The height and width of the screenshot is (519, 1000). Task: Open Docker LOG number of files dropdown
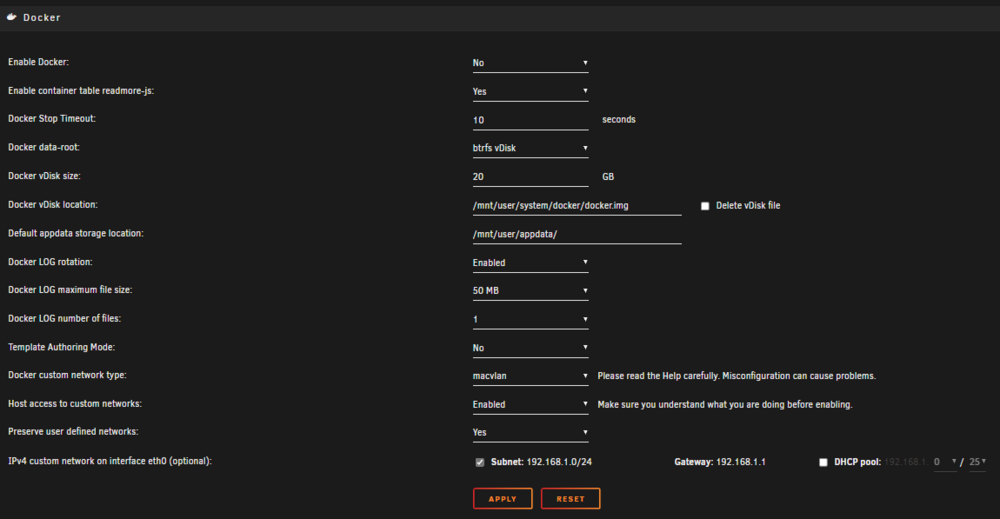coord(530,319)
